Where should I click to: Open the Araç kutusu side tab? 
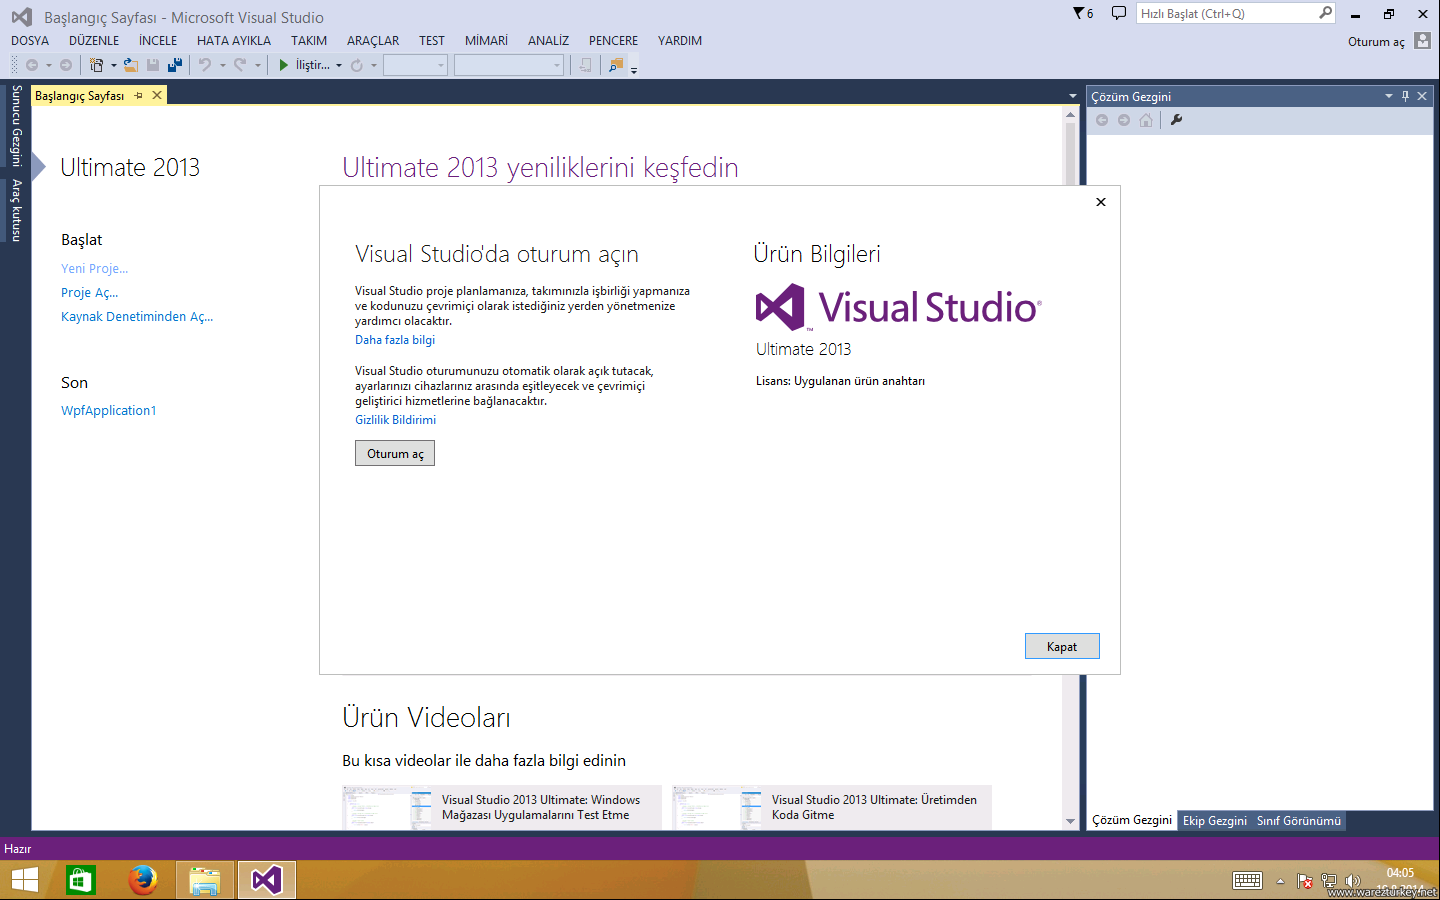point(16,210)
